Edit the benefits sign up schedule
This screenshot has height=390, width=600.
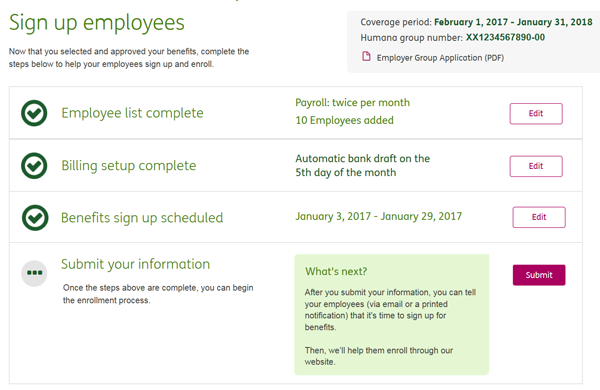(x=539, y=217)
